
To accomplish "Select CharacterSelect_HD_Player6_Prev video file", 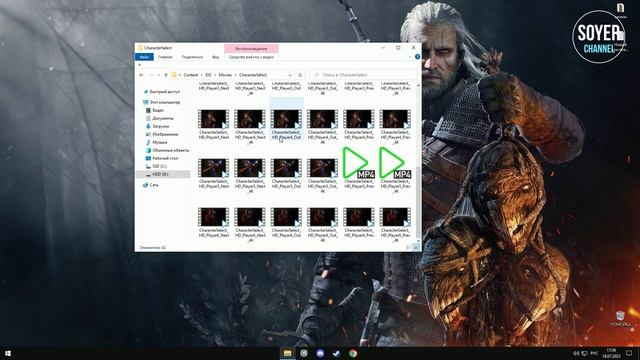I will 359,222.
